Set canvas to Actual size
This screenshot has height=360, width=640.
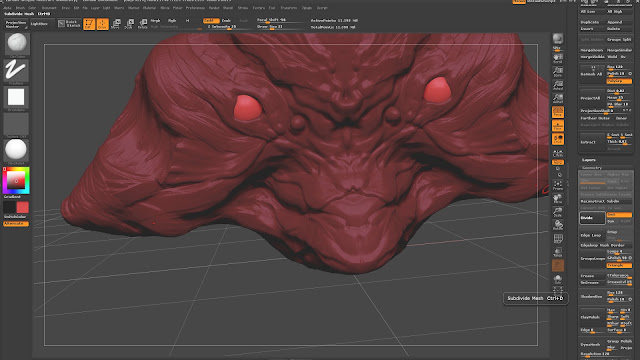tap(558, 85)
